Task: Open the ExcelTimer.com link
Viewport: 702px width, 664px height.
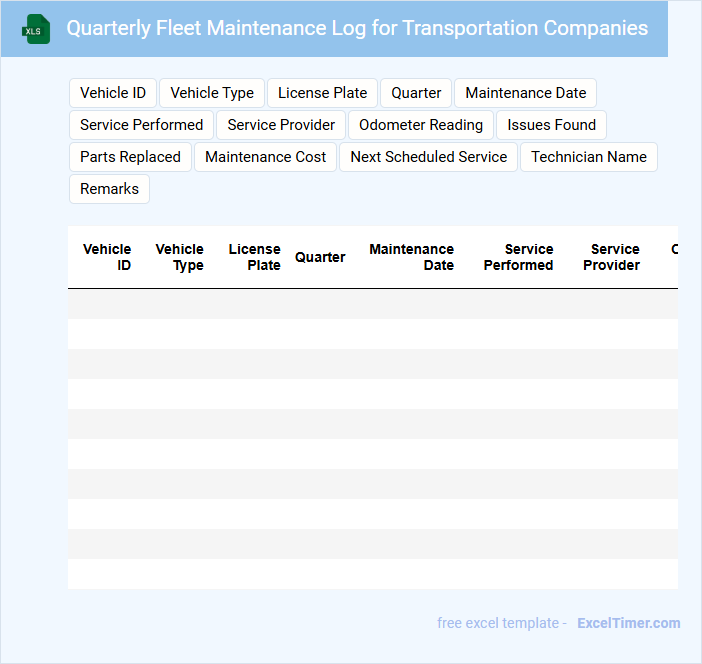Action: pos(628,623)
